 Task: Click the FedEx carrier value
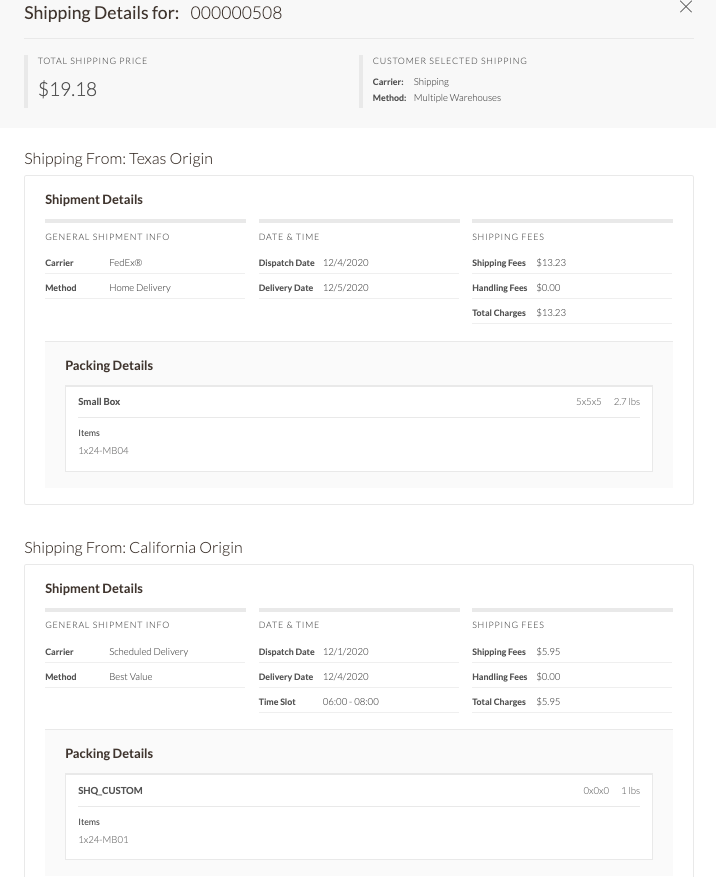pos(126,263)
